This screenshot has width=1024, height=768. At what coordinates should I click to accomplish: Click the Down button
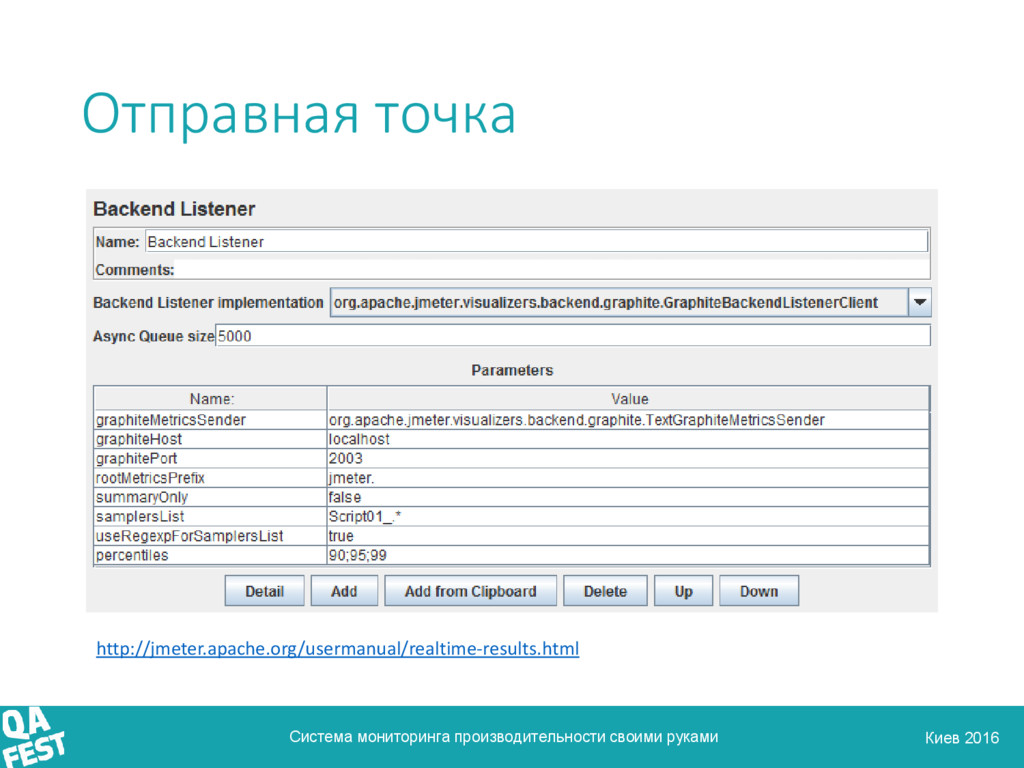pos(759,591)
